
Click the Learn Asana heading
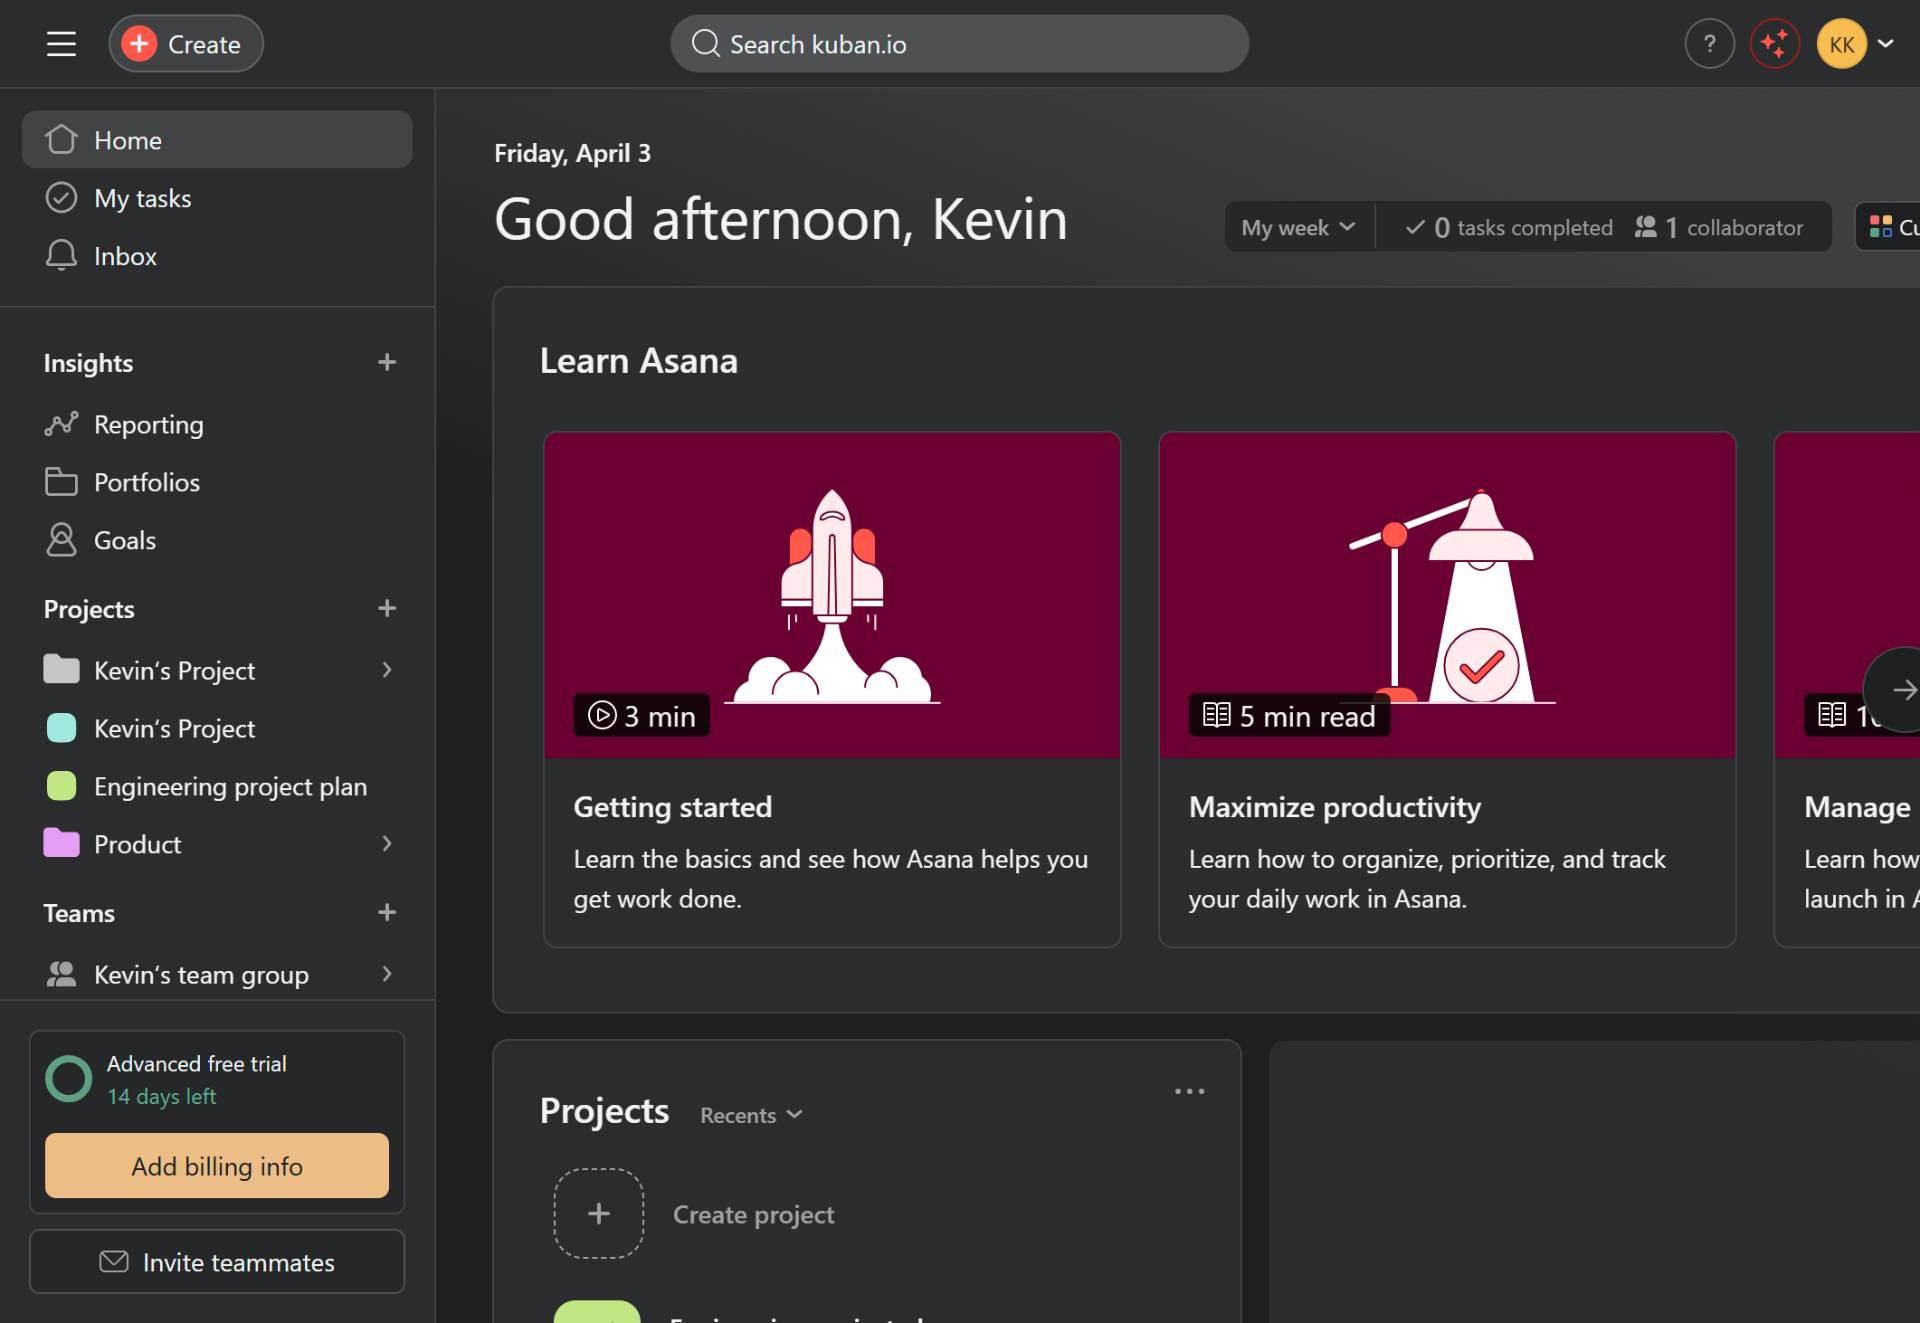[639, 361]
